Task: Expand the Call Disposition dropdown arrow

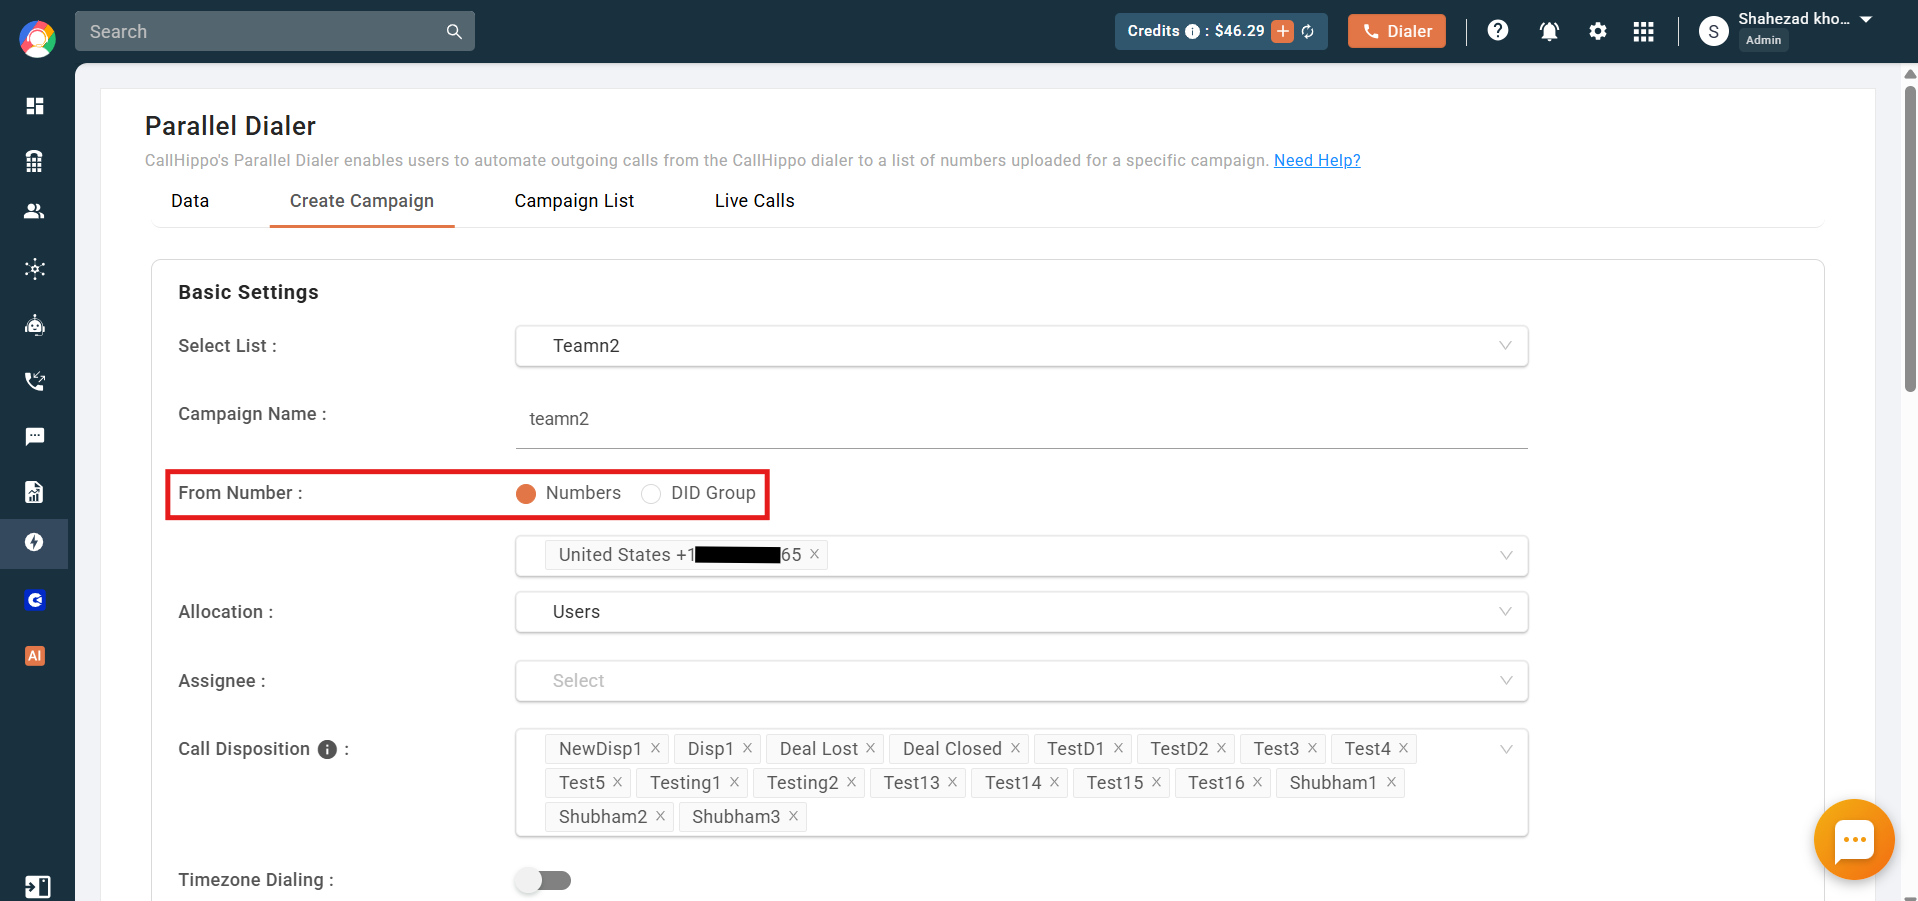Action: click(1505, 749)
